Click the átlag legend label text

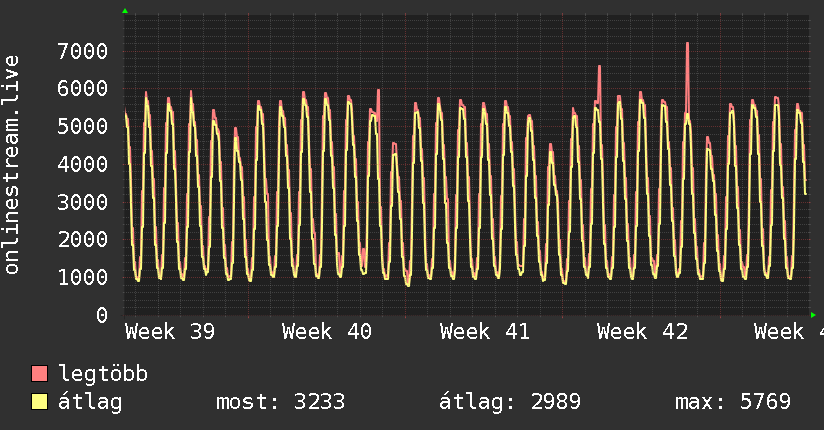90,402
